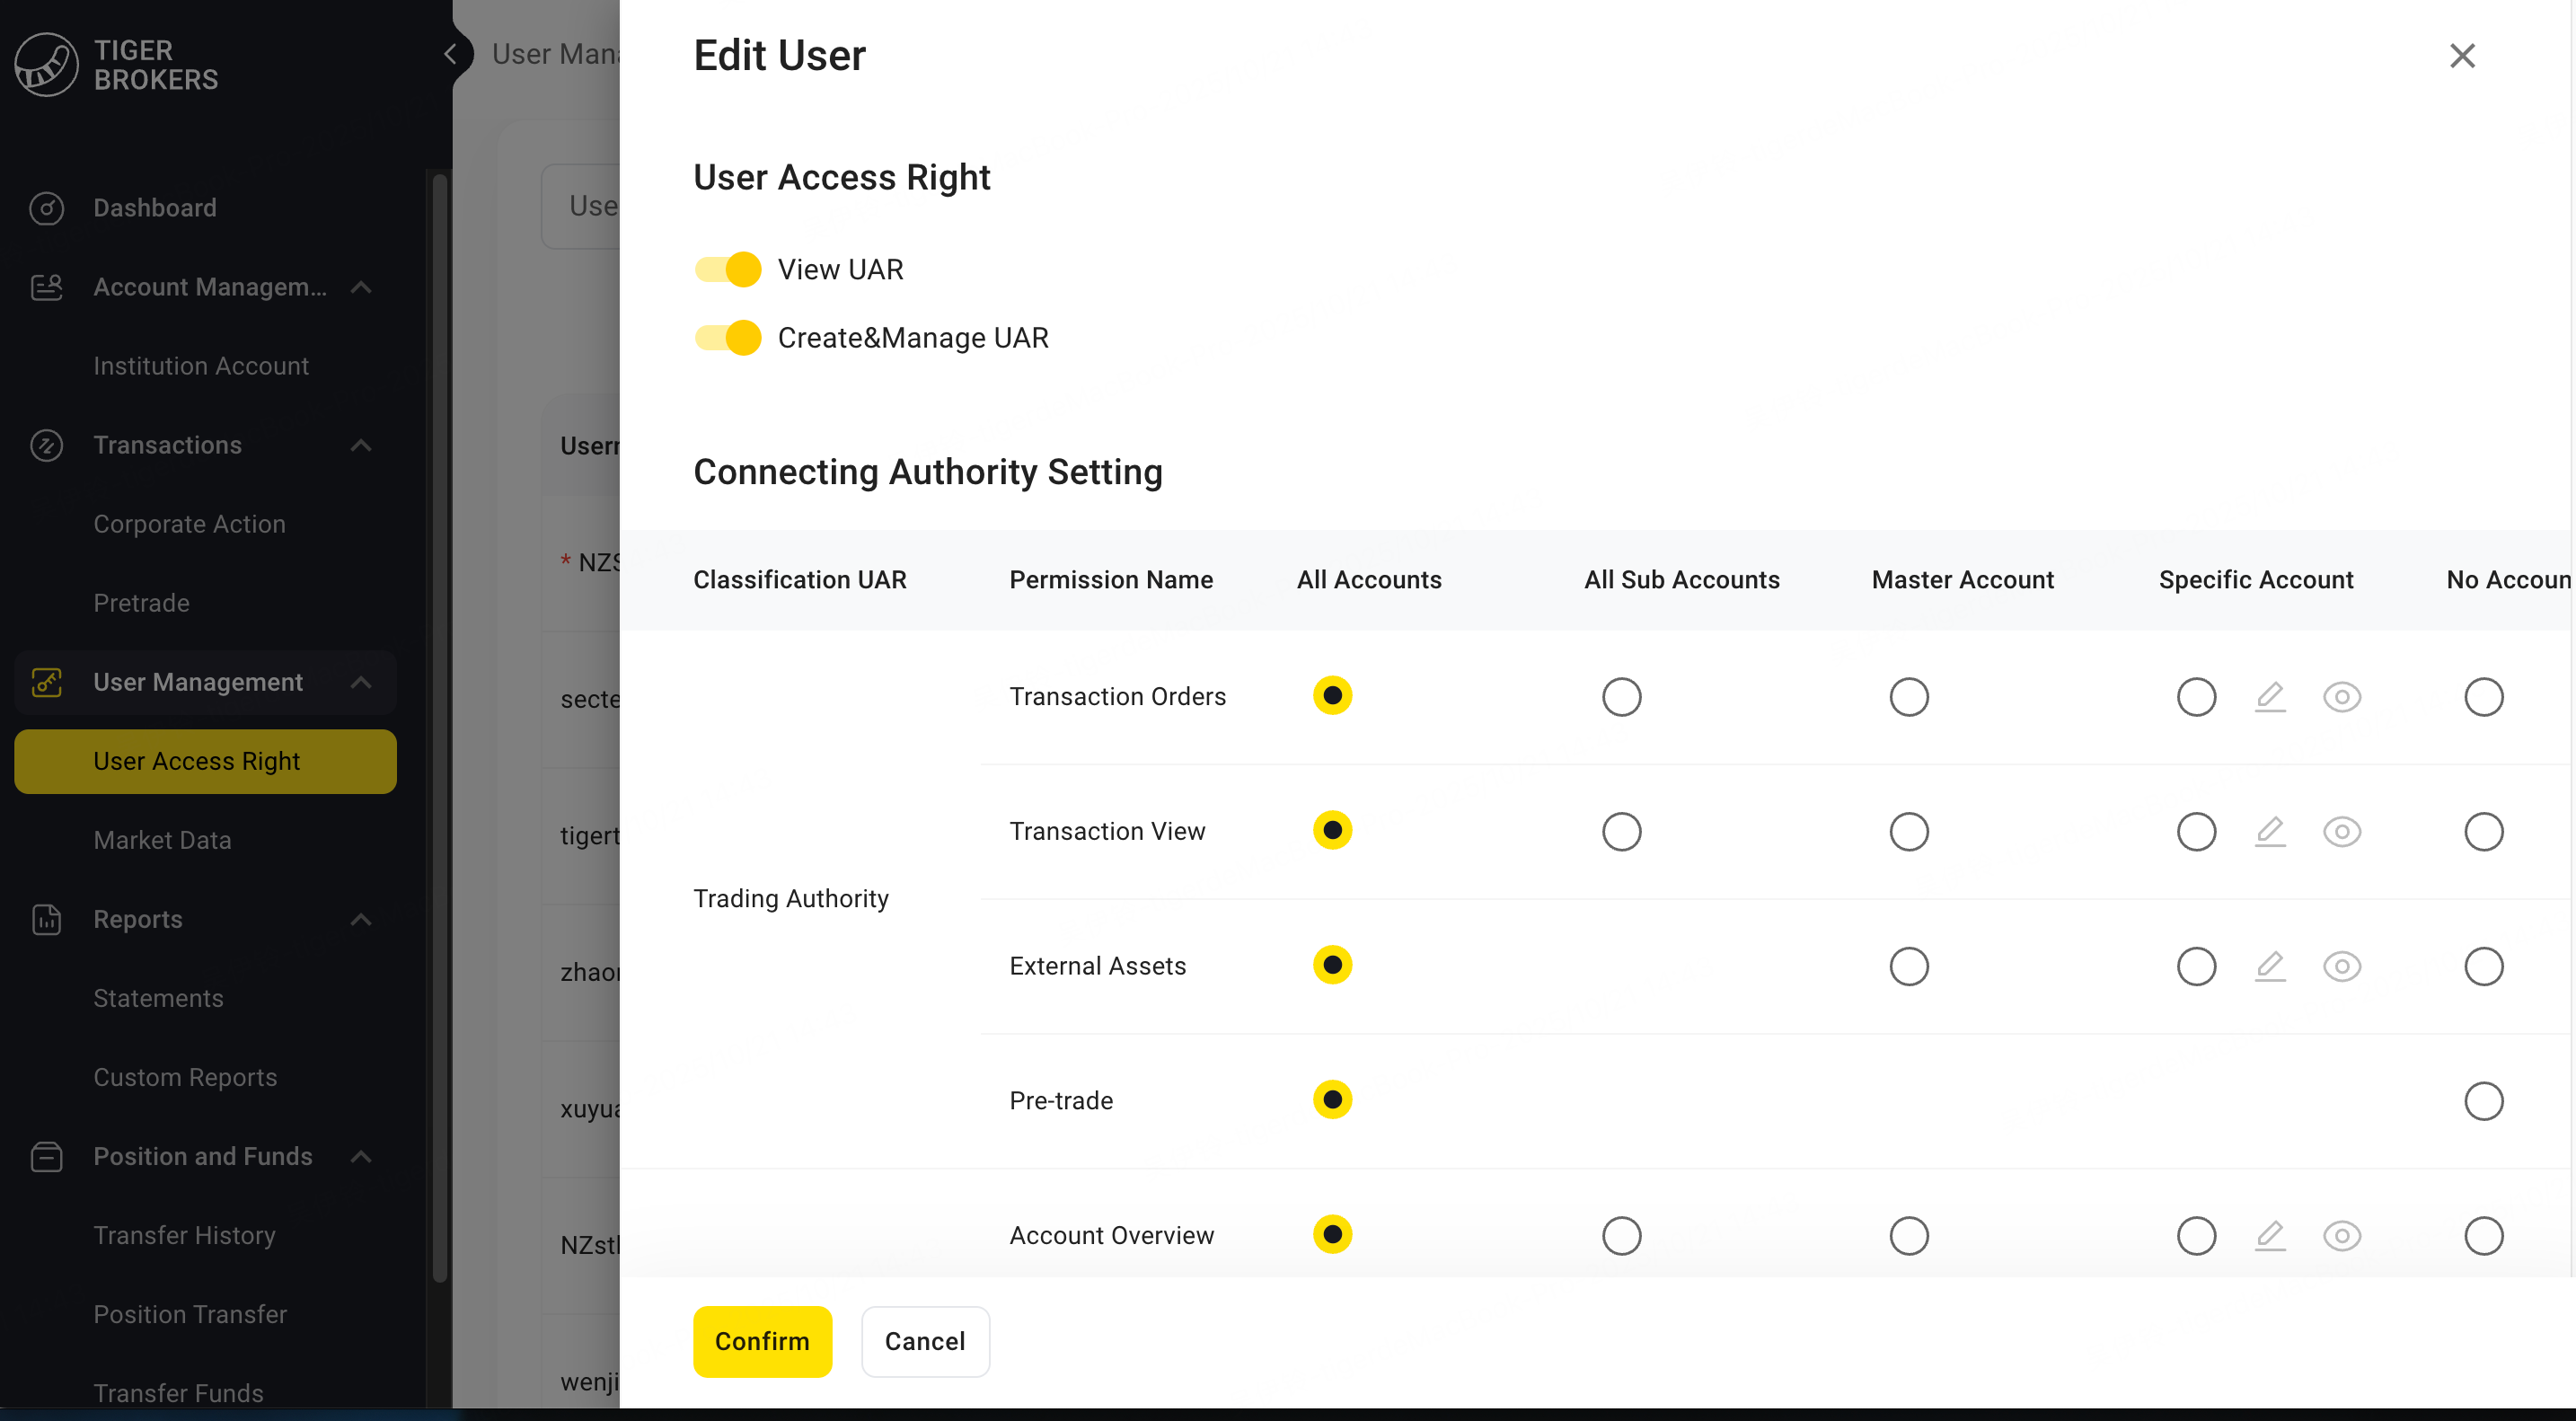The width and height of the screenshot is (2576, 1421).
Task: Select Master Account for External Assets
Action: [x=1908, y=966]
